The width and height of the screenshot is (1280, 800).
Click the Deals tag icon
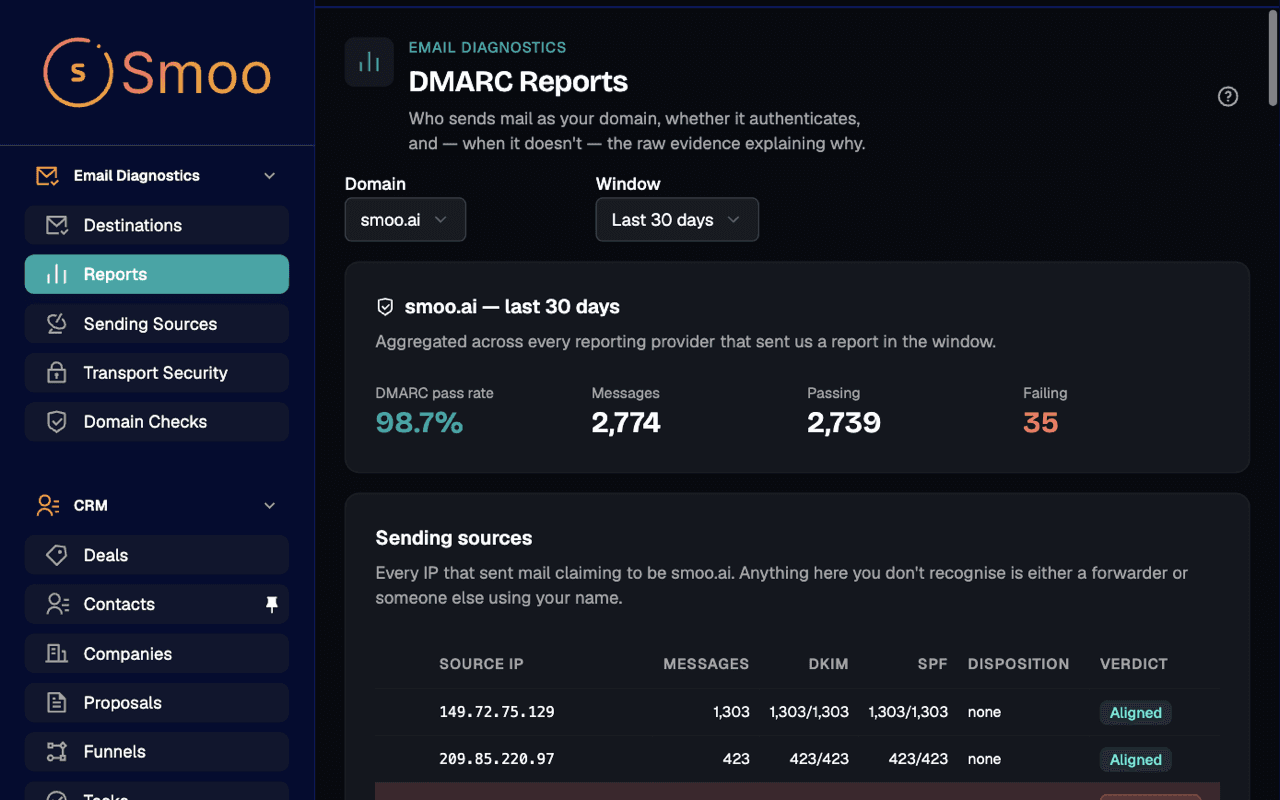(x=57, y=555)
